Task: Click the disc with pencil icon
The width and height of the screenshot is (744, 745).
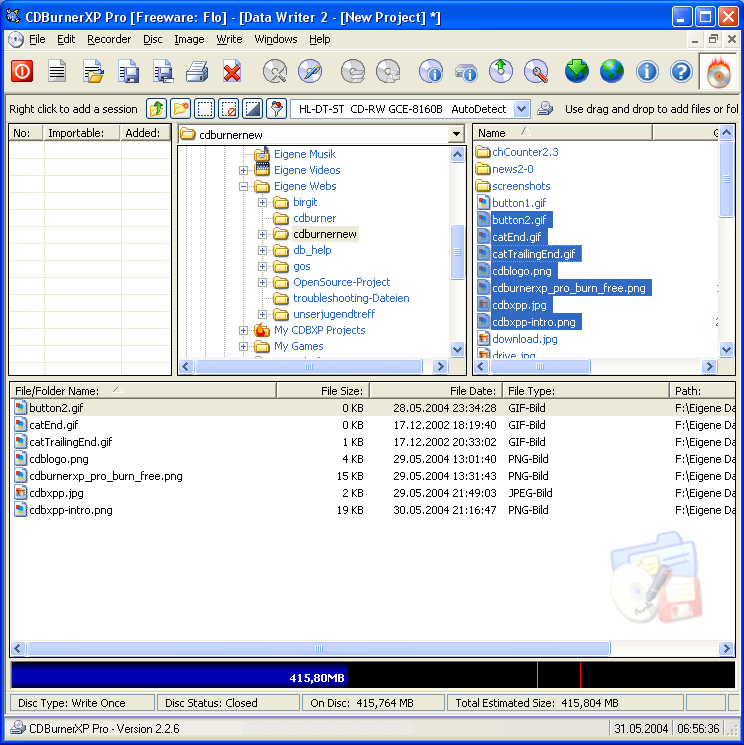Action: point(310,72)
